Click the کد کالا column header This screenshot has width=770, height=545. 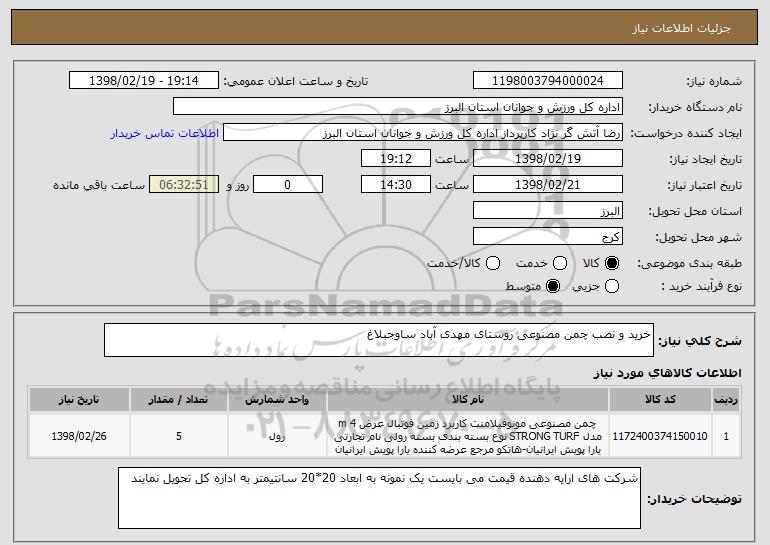pos(660,400)
